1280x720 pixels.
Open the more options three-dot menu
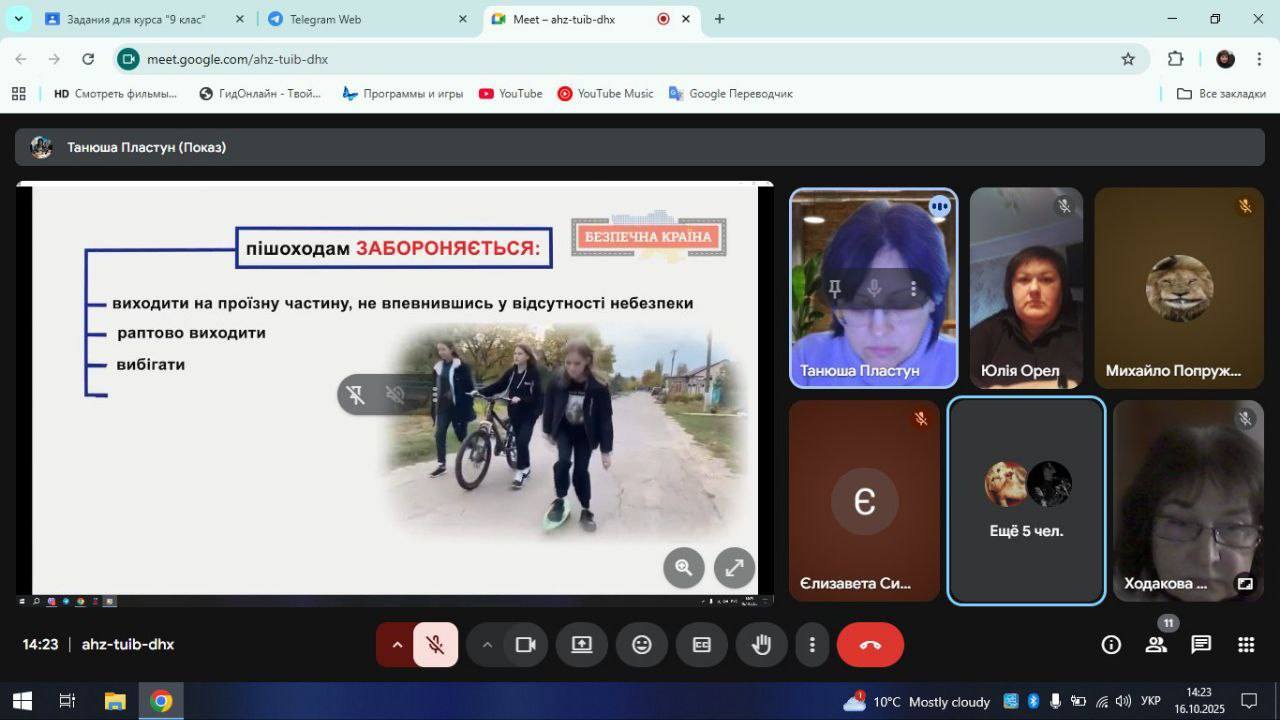[x=813, y=645]
